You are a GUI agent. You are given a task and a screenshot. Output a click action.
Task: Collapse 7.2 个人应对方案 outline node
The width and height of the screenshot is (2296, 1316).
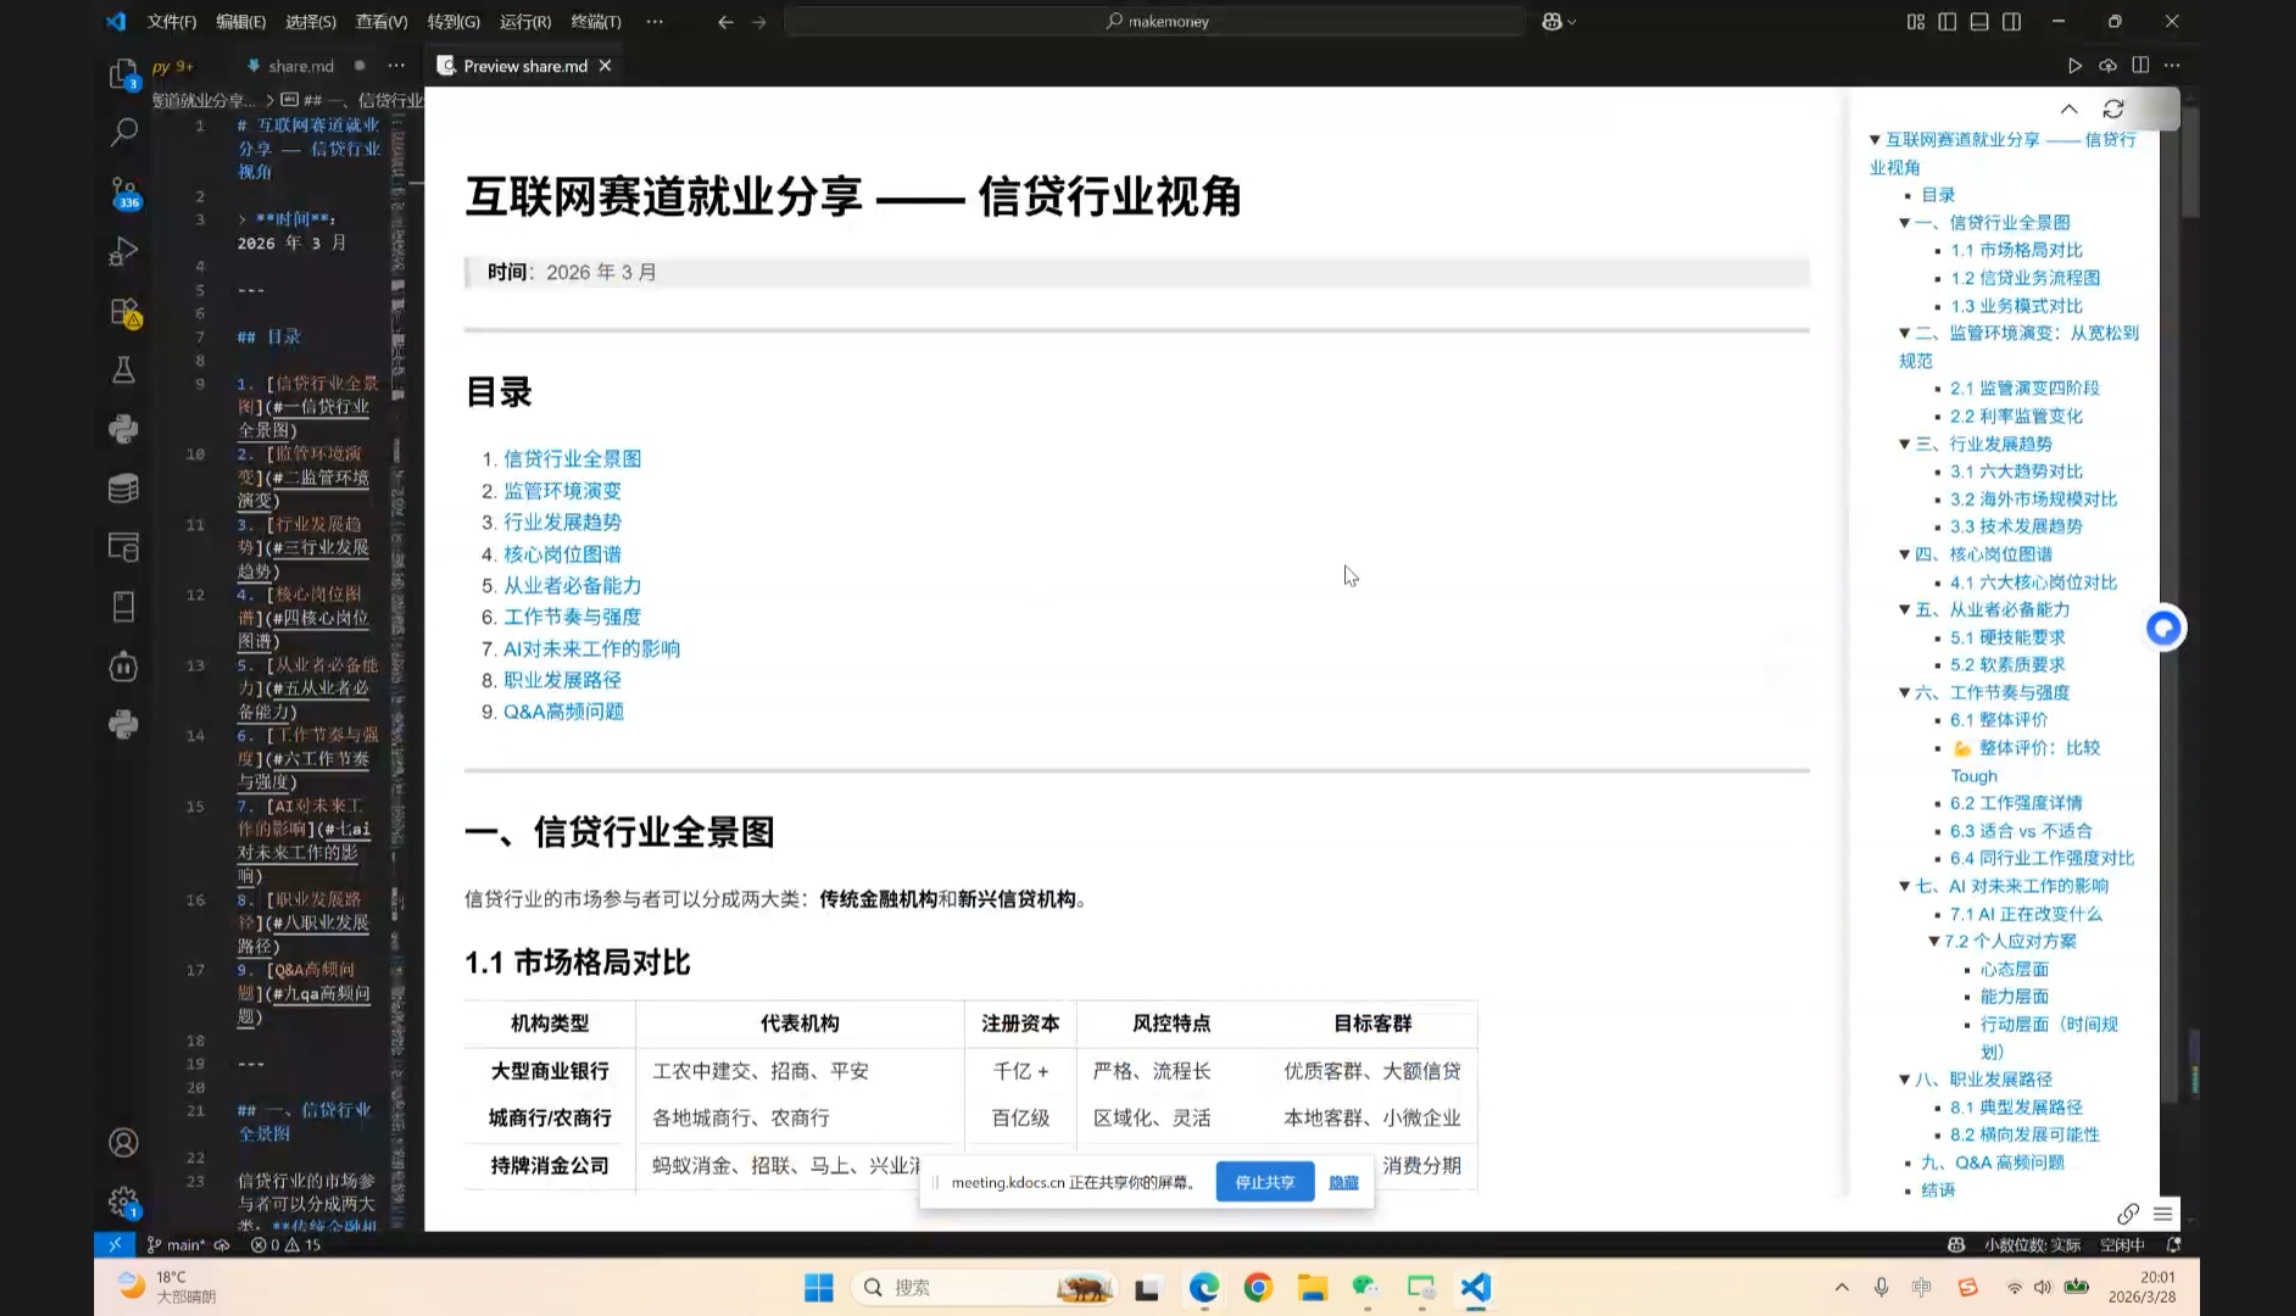tap(1933, 941)
